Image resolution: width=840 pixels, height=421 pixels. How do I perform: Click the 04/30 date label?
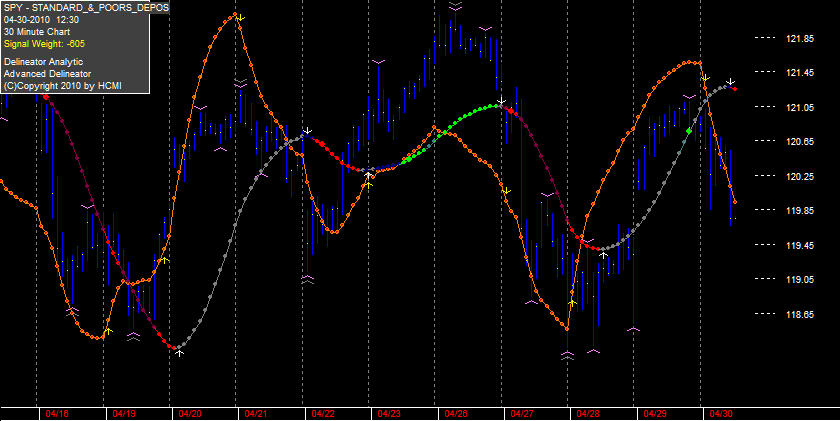[721, 414]
